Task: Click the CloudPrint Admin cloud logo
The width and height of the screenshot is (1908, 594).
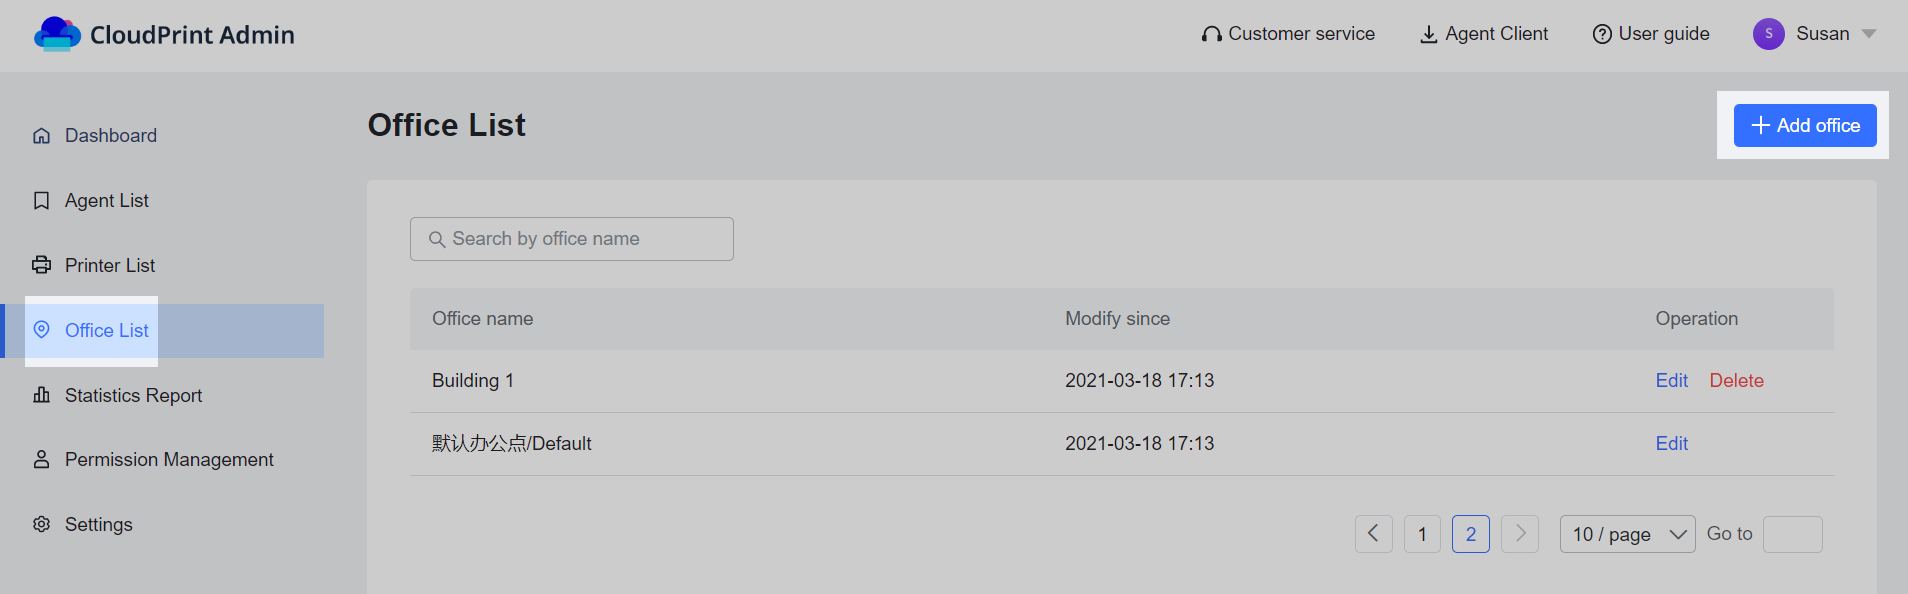Action: click(57, 34)
